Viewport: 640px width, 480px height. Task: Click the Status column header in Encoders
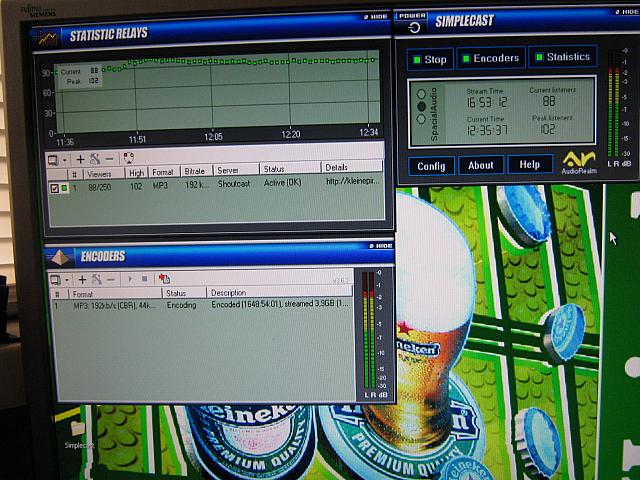click(184, 293)
